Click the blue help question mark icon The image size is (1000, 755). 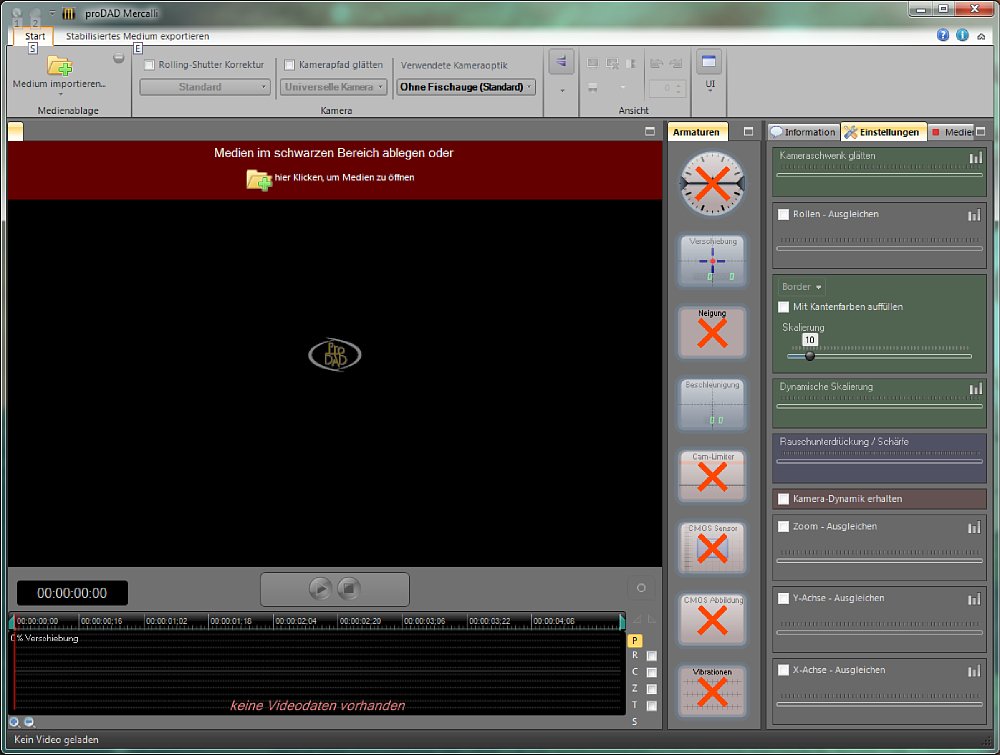[x=942, y=35]
